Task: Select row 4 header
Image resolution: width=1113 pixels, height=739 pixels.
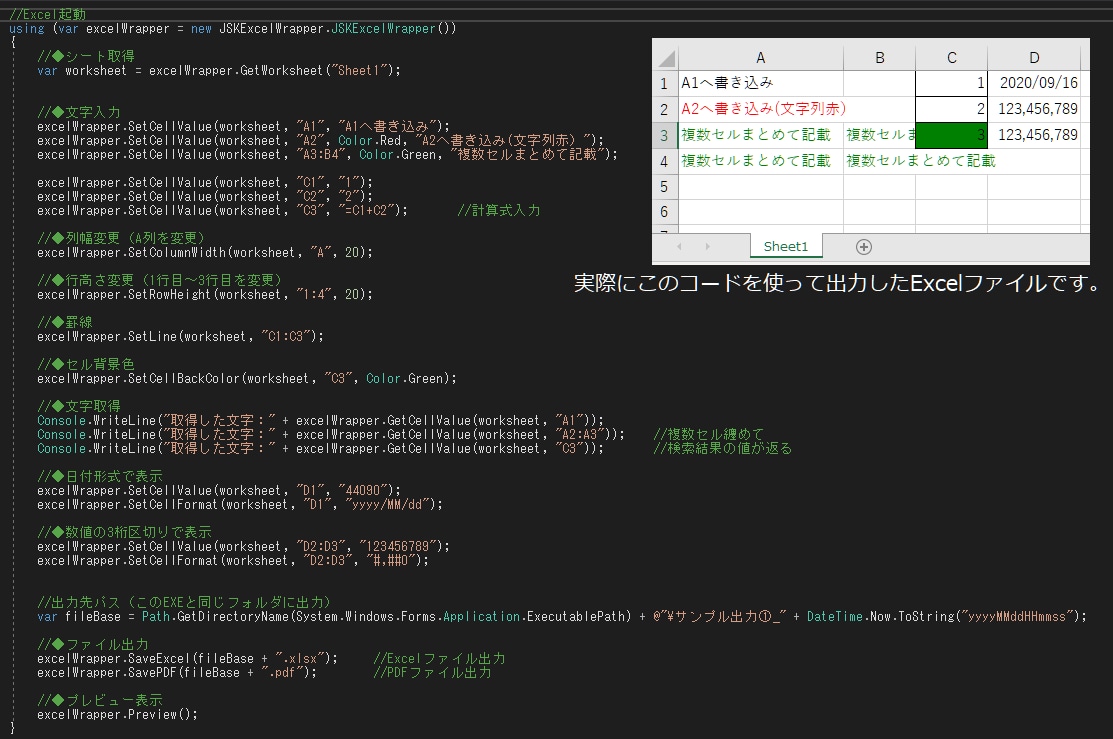Action: pos(664,161)
